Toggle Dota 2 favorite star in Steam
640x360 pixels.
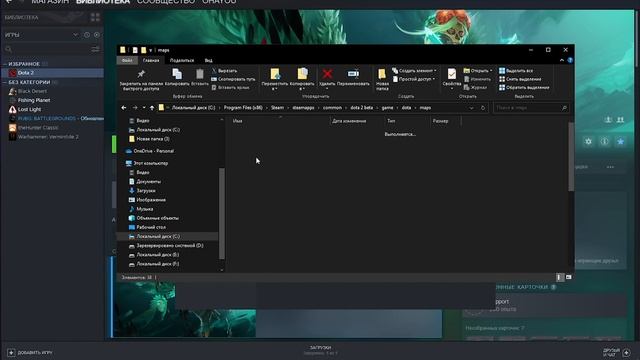(x=620, y=141)
